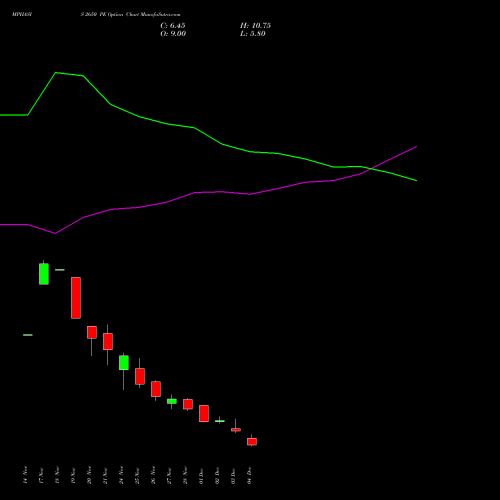The height and width of the screenshot is (500, 500).
Task: Click the close value C: 6.45
Action: point(173,26)
